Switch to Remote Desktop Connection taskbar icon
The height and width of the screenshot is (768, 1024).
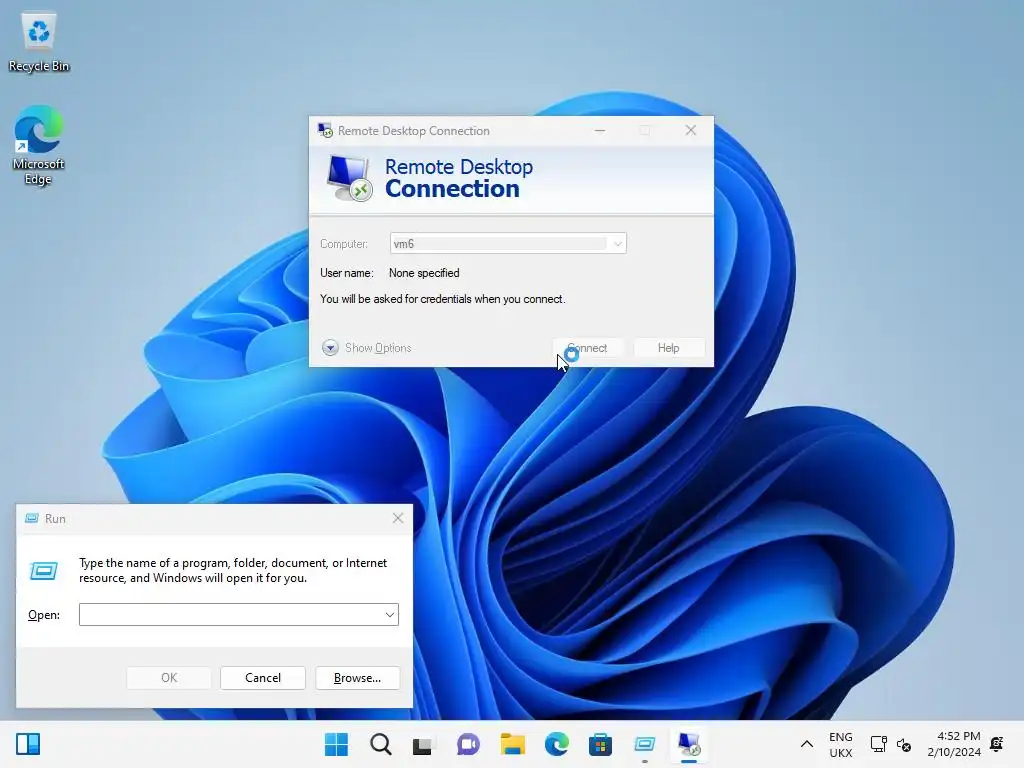click(689, 744)
